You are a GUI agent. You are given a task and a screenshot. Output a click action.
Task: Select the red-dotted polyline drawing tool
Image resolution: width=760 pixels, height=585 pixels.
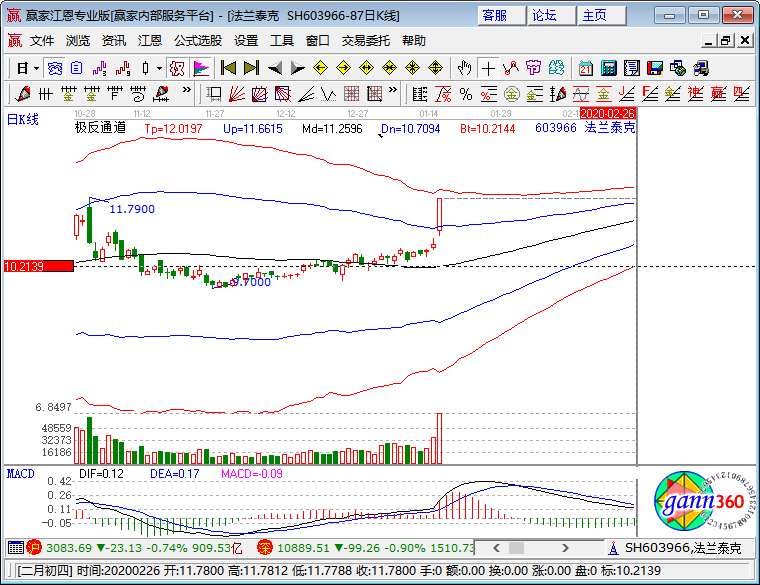pos(510,68)
